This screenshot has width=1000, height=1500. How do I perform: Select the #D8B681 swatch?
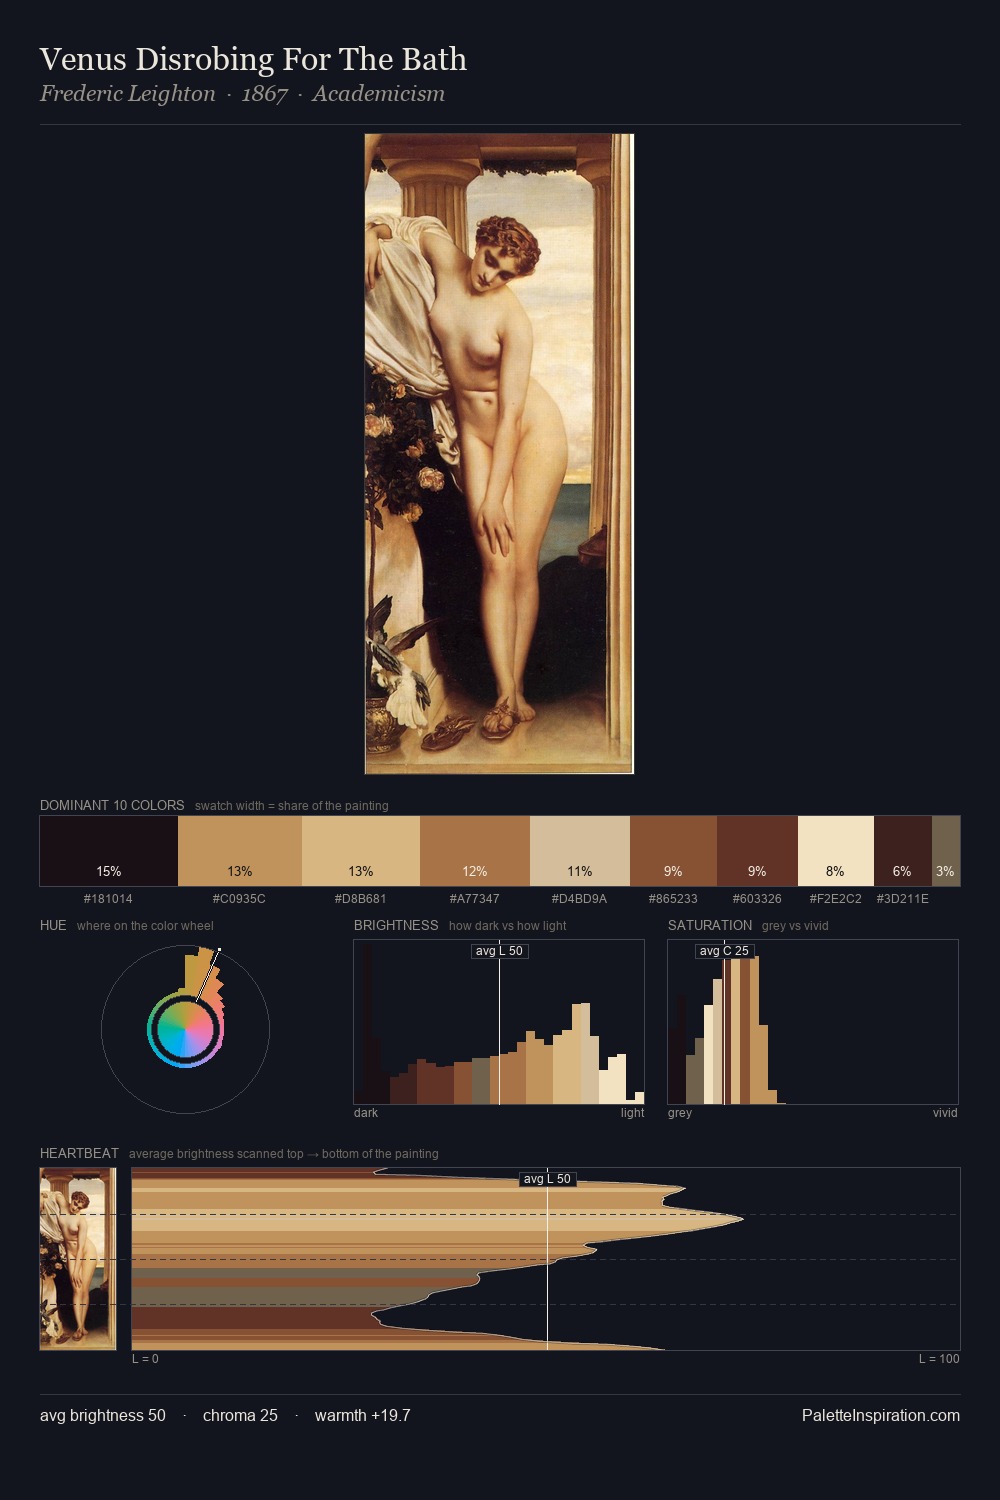361,851
